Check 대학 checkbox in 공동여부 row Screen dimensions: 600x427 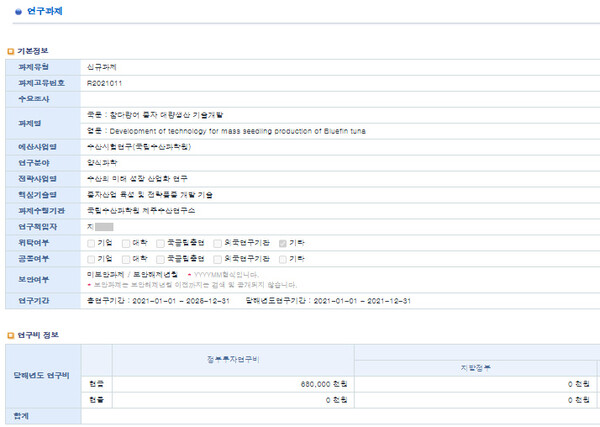click(x=126, y=259)
